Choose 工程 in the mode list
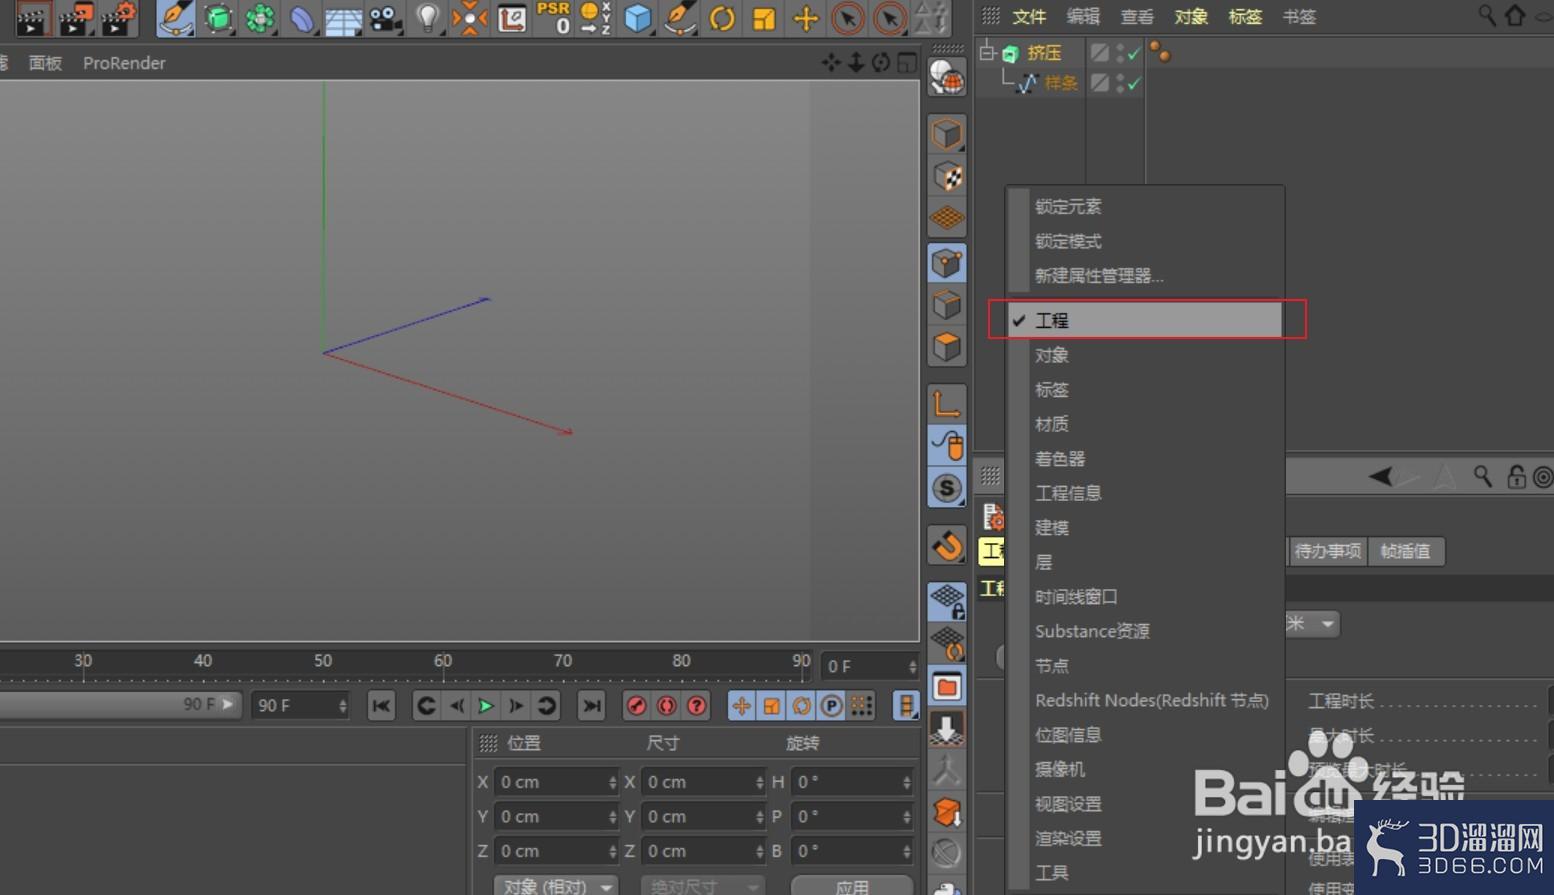The image size is (1554, 895). point(1145,320)
